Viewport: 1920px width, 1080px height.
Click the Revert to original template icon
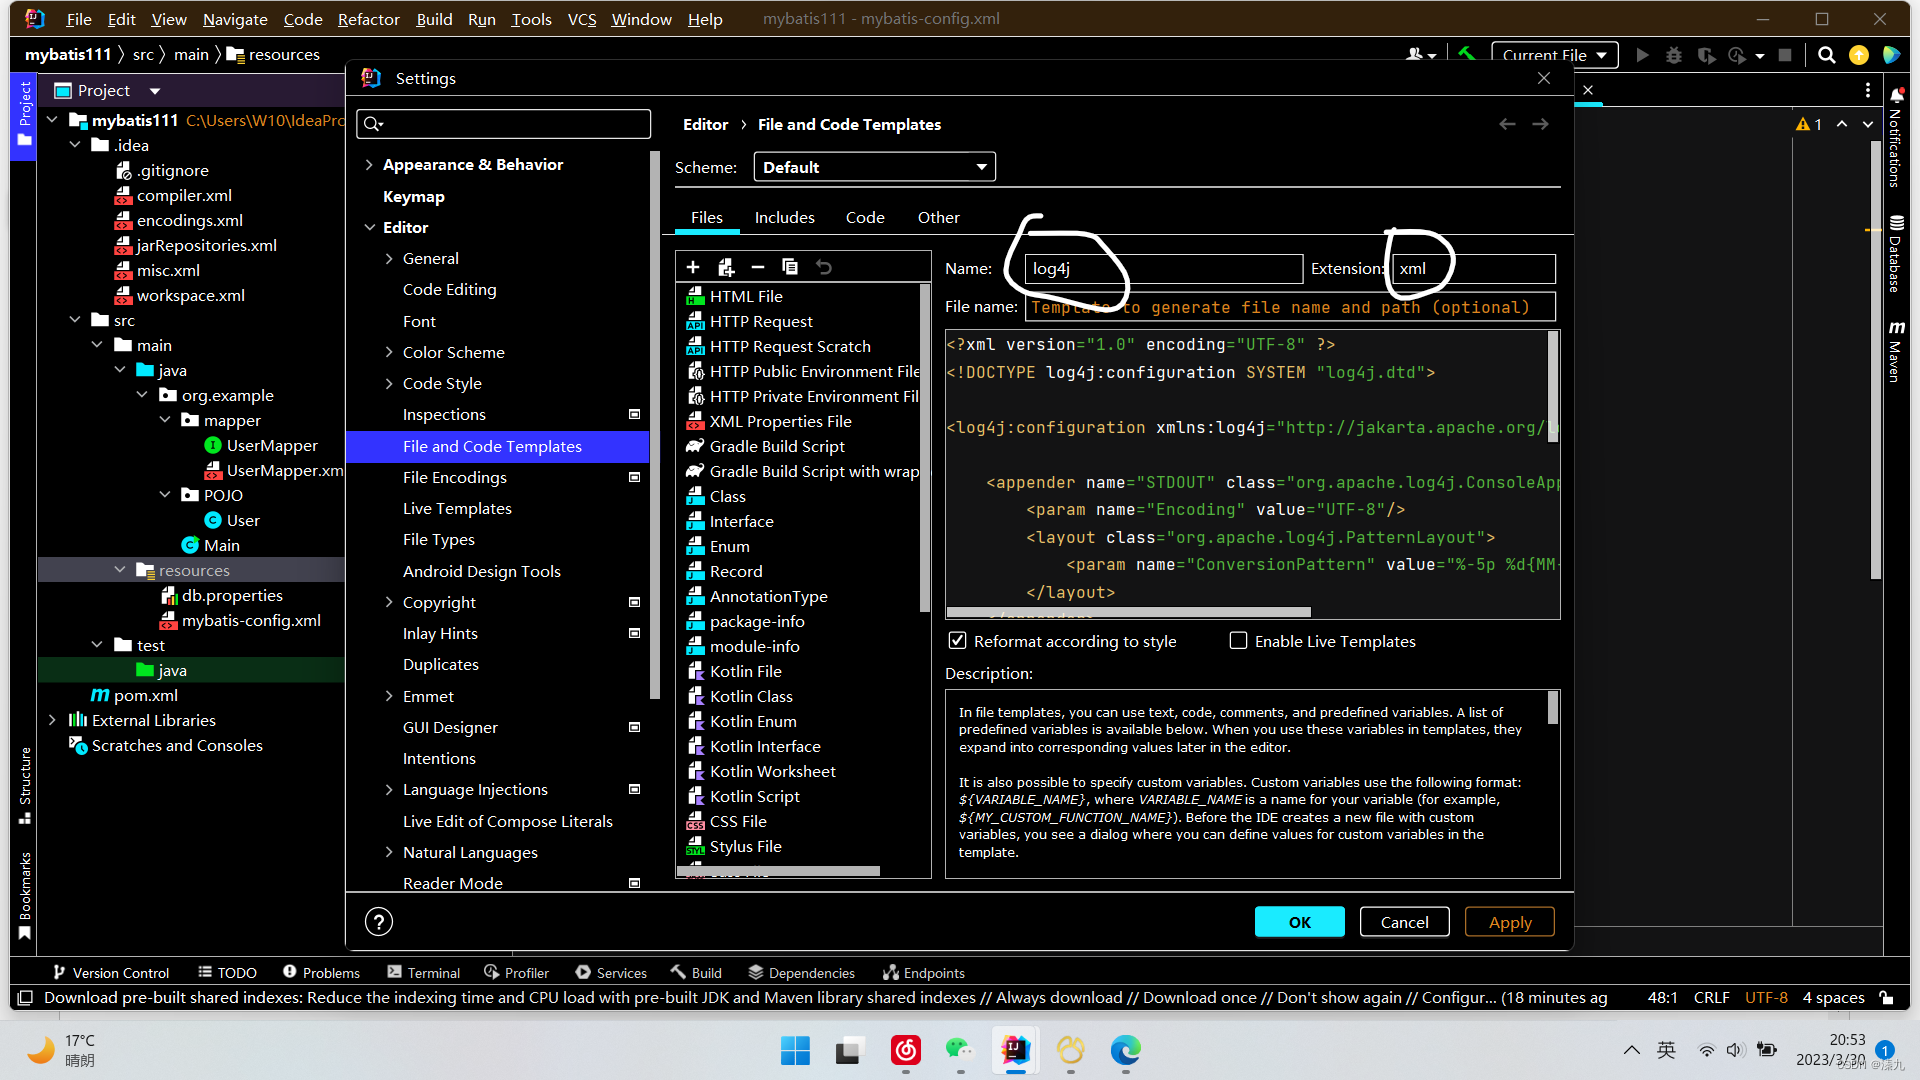click(x=823, y=267)
